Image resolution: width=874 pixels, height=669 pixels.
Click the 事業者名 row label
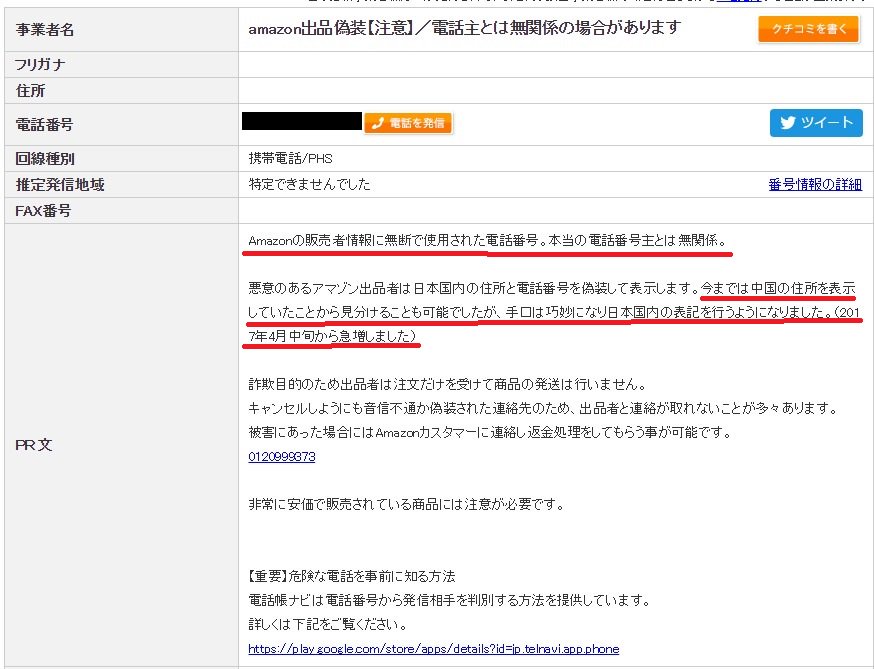45,30
